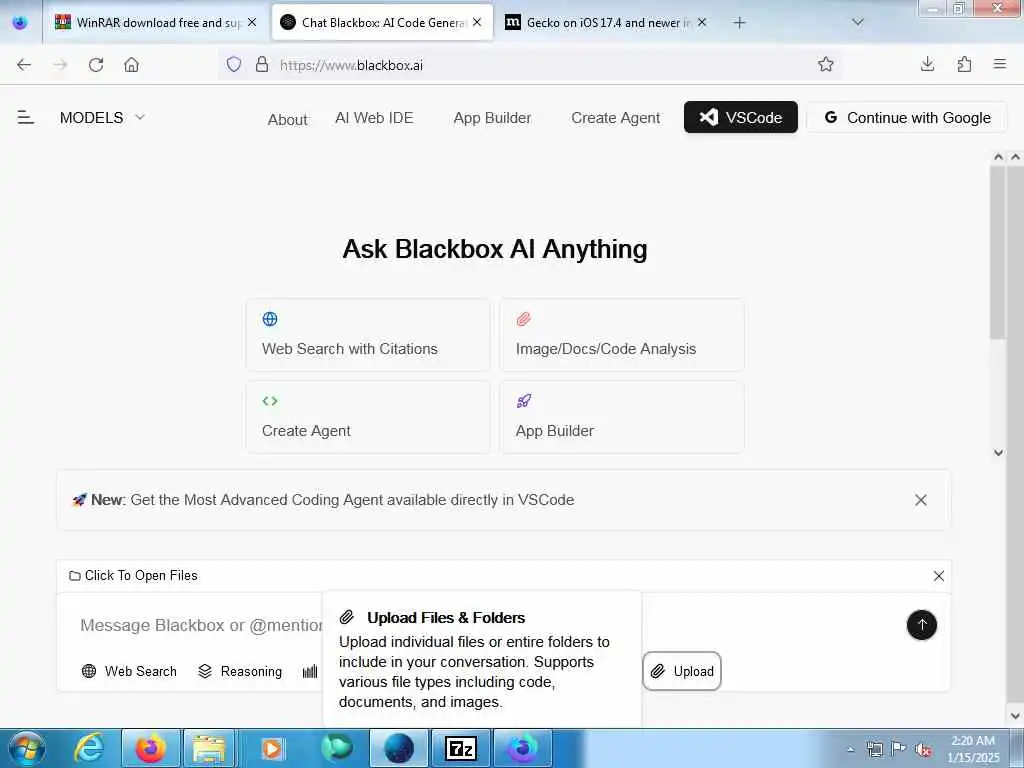Dismiss the New VSCode coding agent banner
The height and width of the screenshot is (768, 1024).
[x=921, y=500]
